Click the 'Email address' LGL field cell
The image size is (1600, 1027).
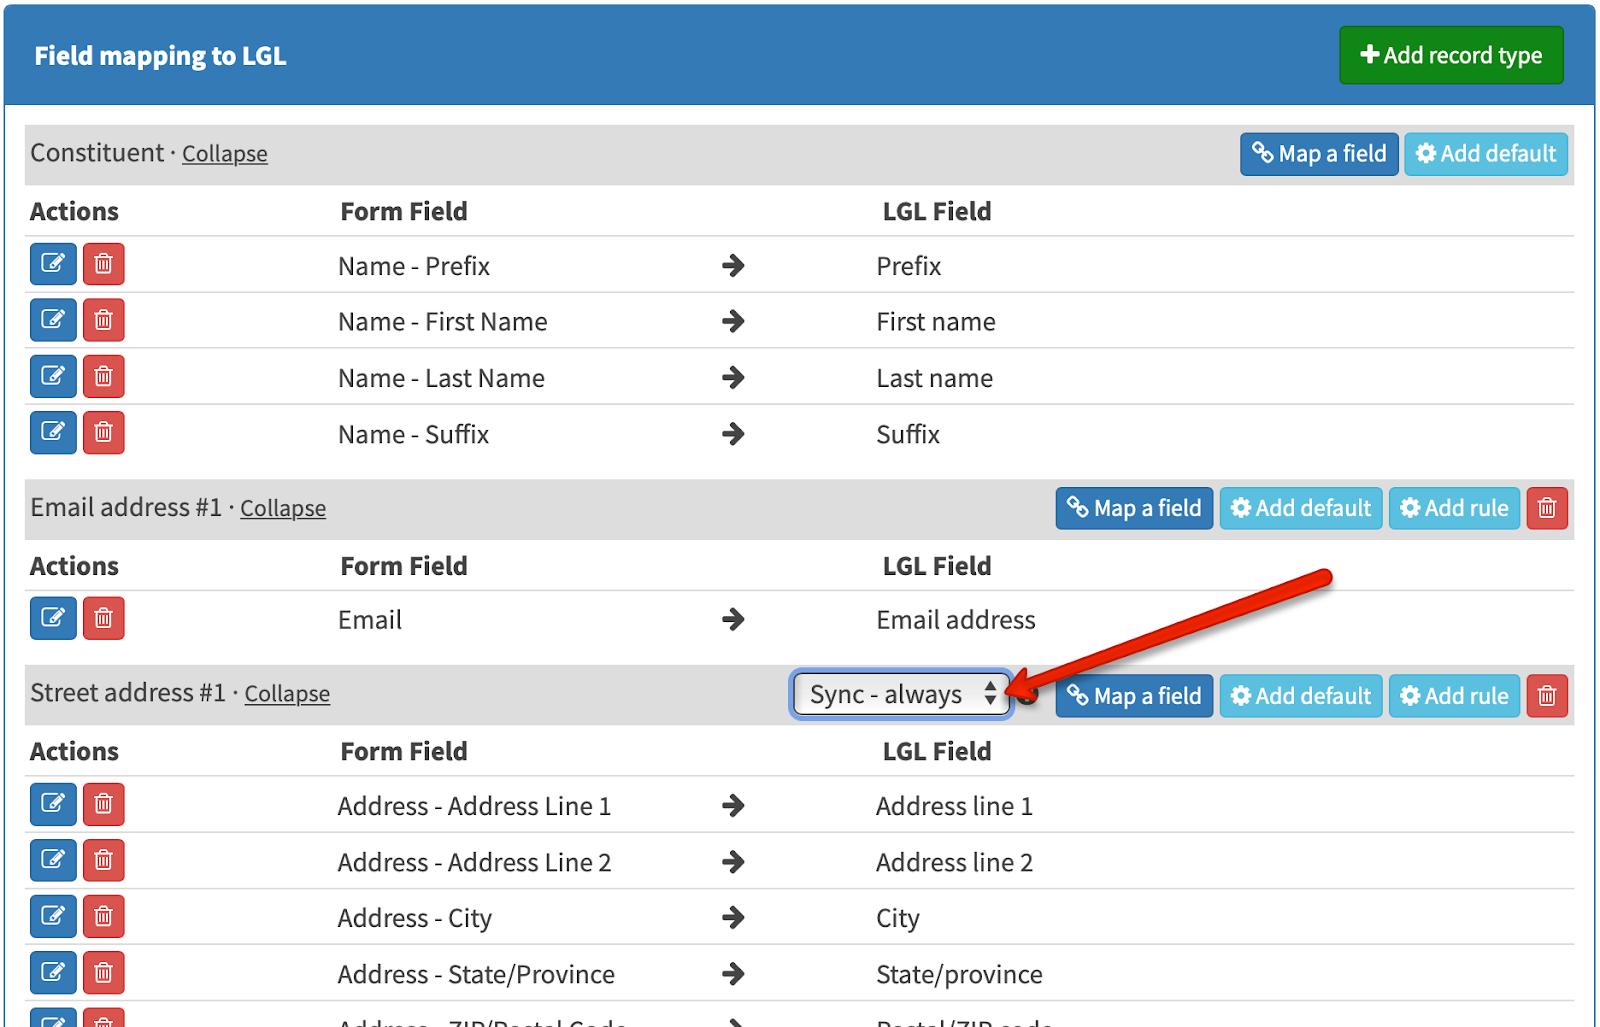click(x=956, y=620)
